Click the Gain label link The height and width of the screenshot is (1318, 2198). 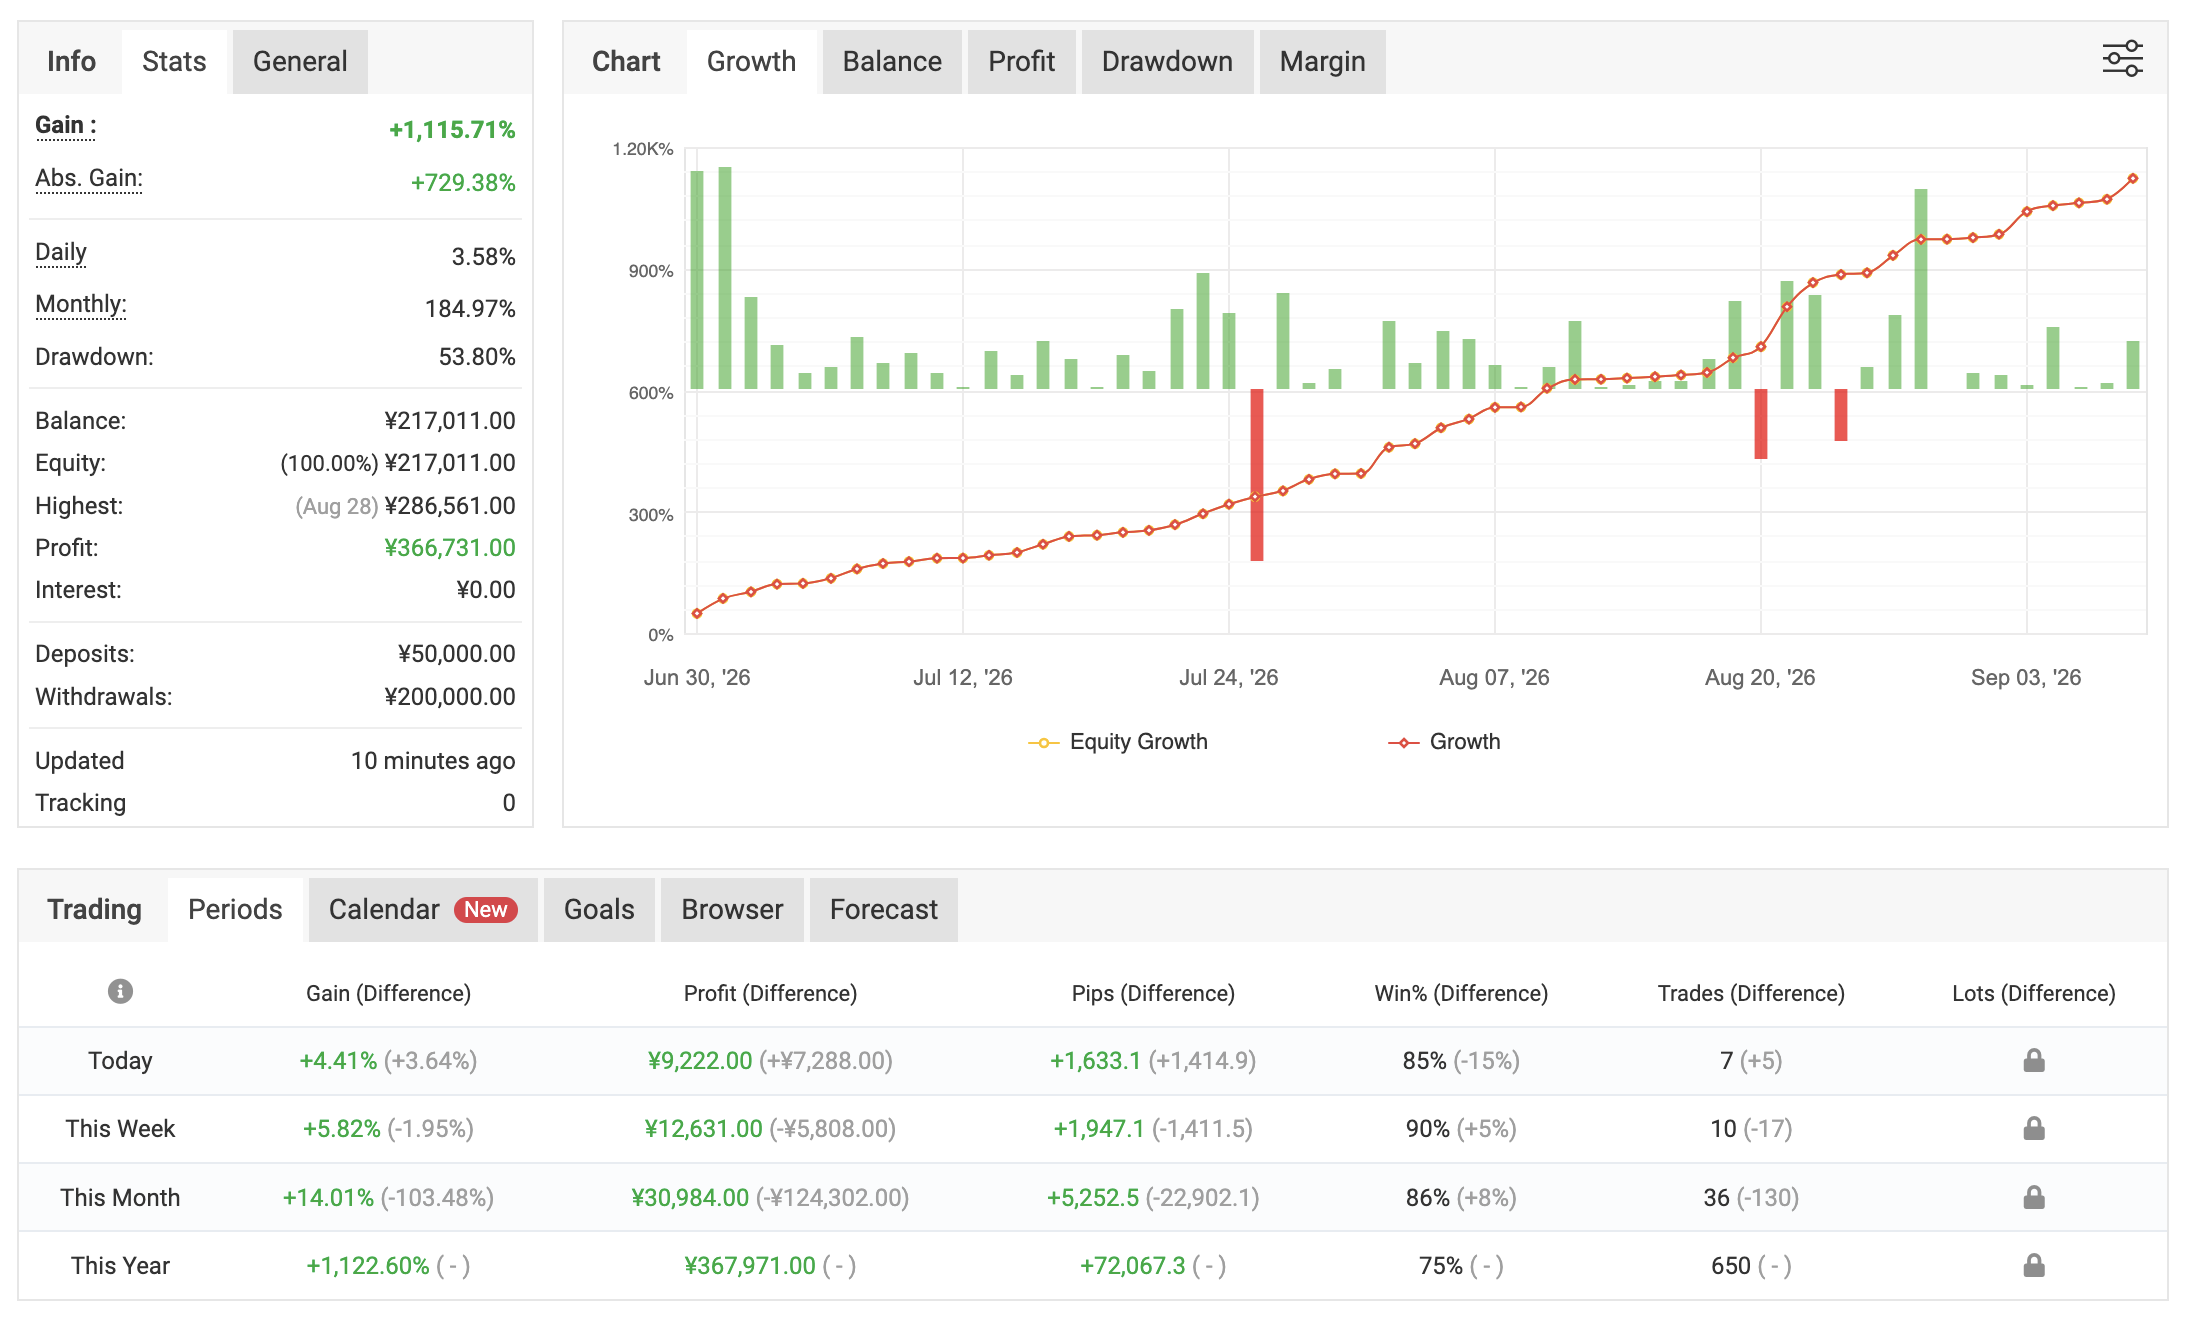pyautogui.click(x=66, y=126)
